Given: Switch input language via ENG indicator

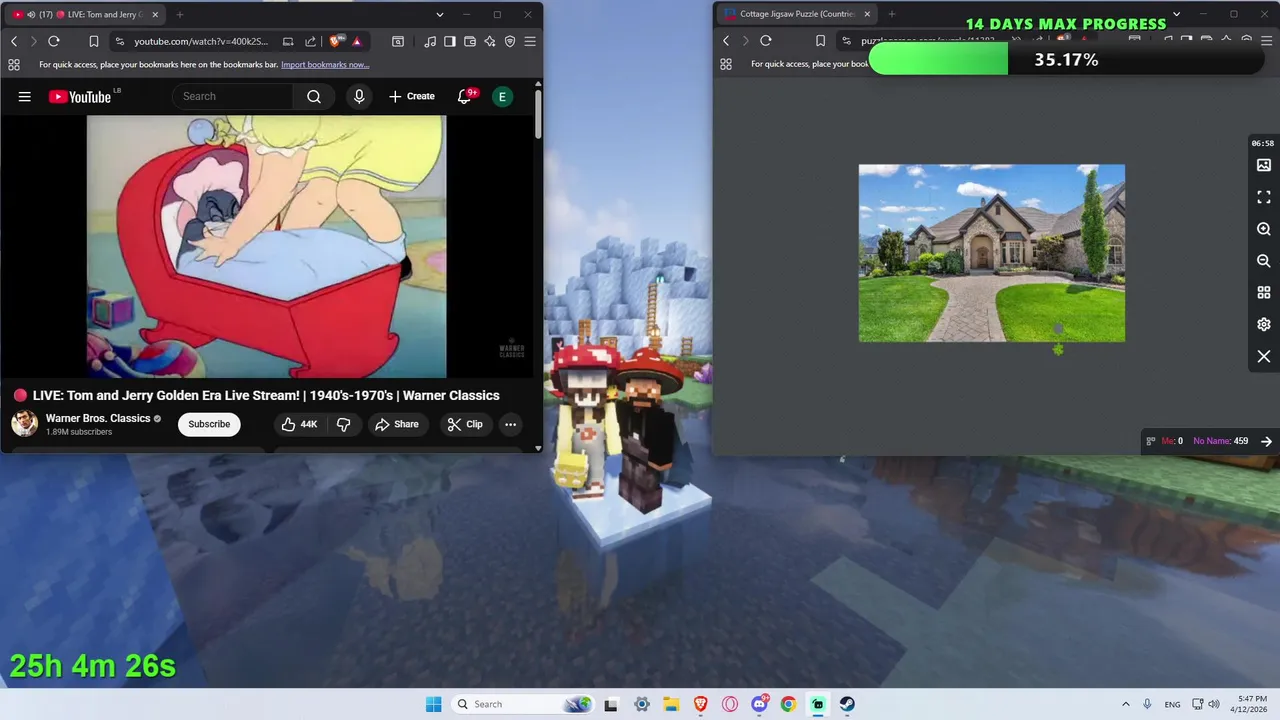Looking at the screenshot, I should (x=1172, y=704).
